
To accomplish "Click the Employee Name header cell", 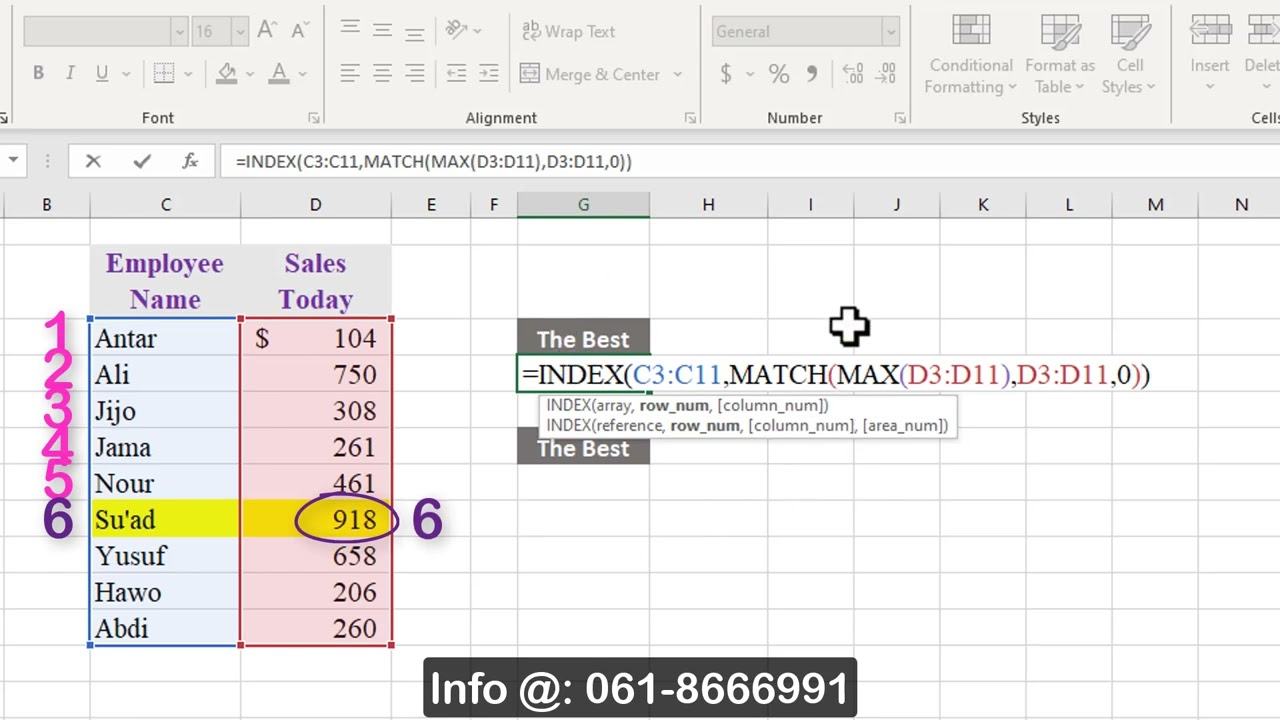I will point(165,282).
